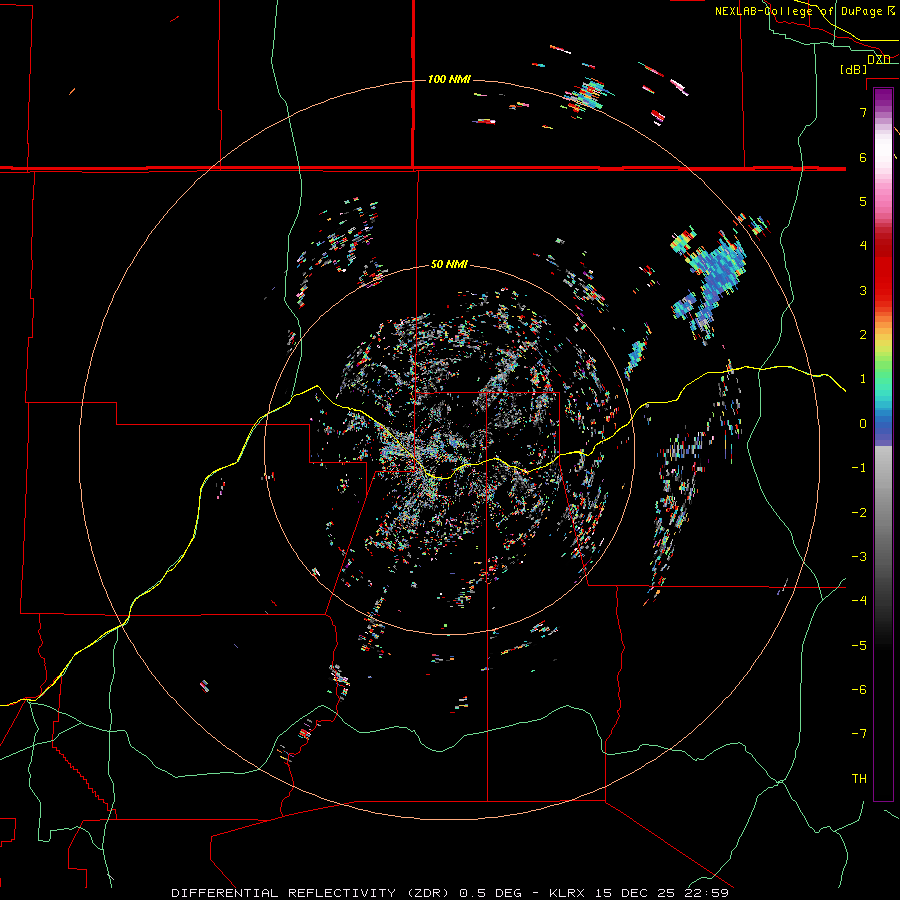Click the 7 dB scale label
Image resolution: width=900 pixels, height=900 pixels.
point(863,112)
